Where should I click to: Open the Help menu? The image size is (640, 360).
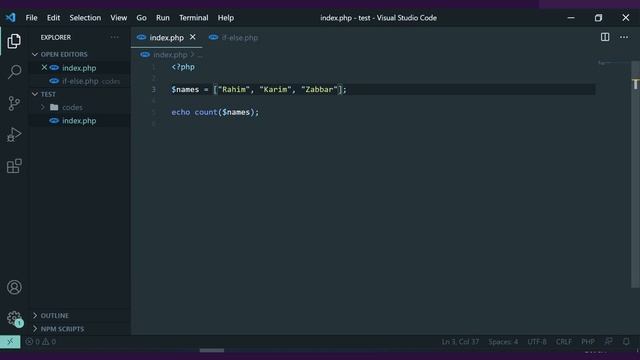click(225, 18)
